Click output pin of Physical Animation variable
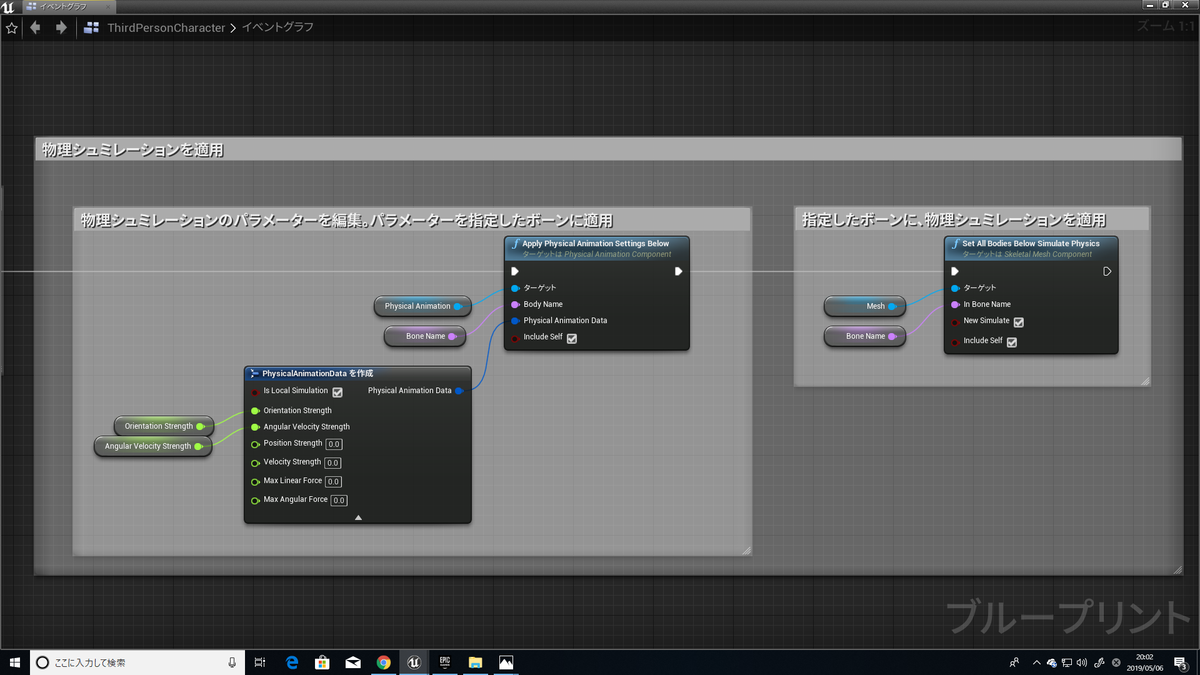Viewport: 1200px width, 675px height. click(458, 306)
